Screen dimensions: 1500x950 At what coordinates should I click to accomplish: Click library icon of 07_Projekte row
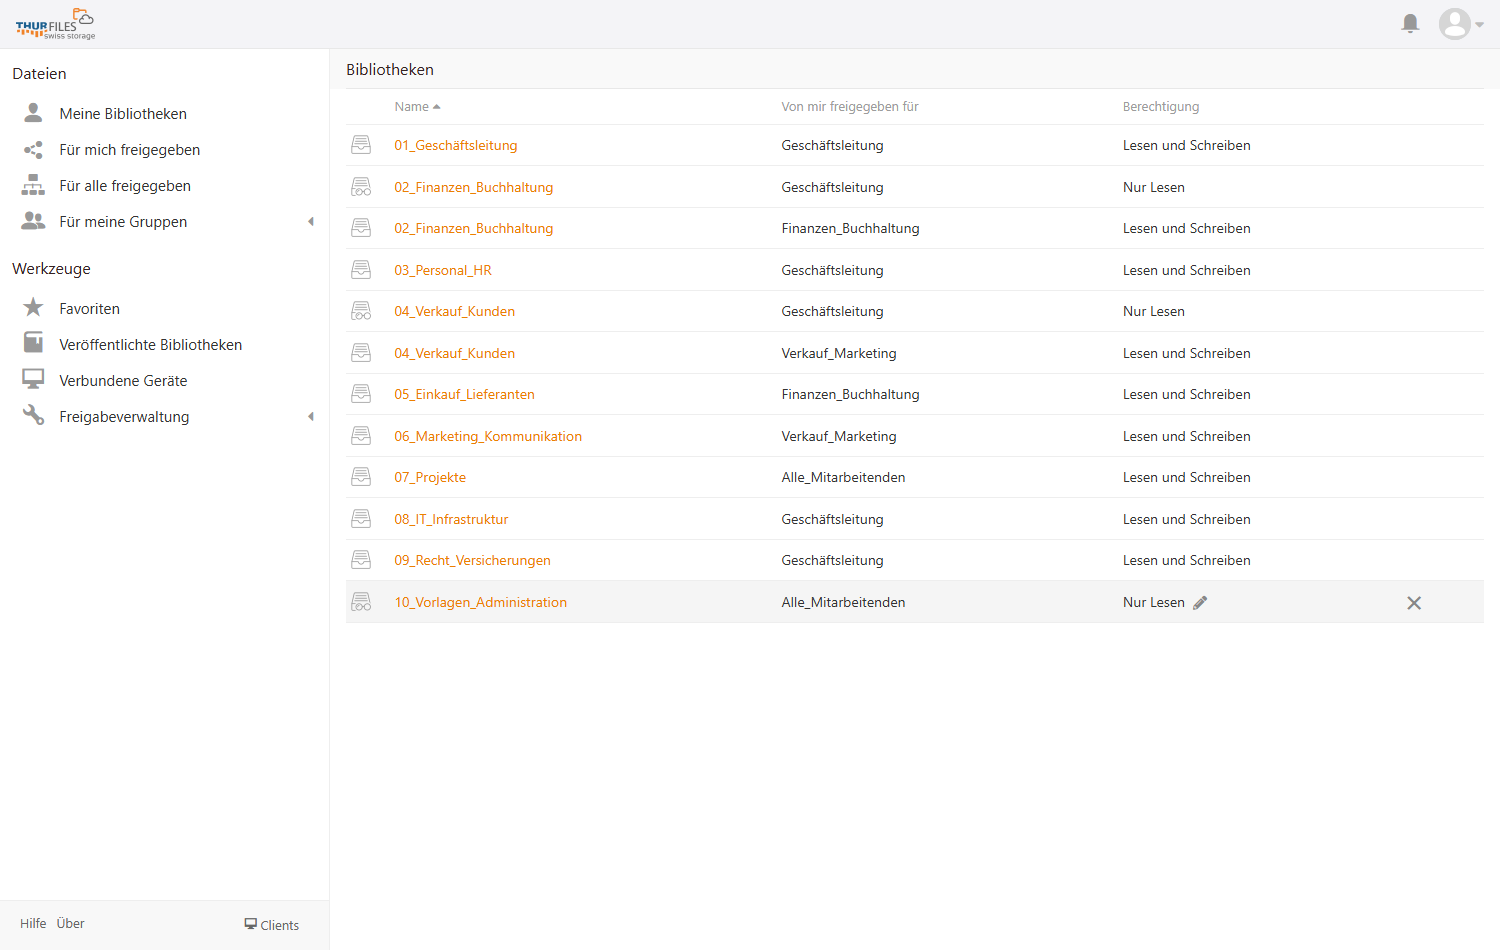click(x=361, y=477)
